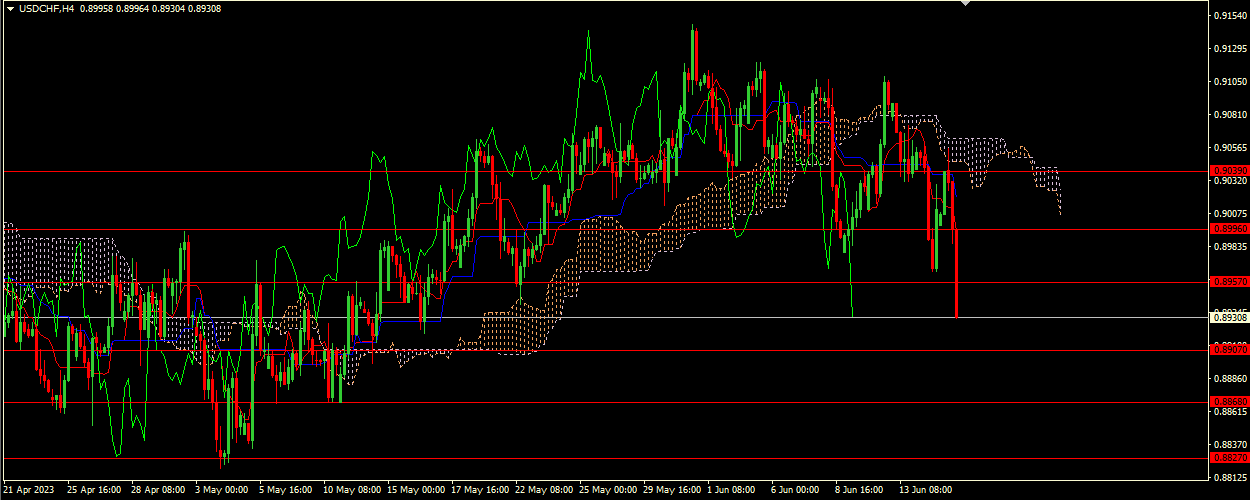This screenshot has height=500, width=1250.
Task: Click the 6 Jun 00:00 time label
Action: click(796, 491)
